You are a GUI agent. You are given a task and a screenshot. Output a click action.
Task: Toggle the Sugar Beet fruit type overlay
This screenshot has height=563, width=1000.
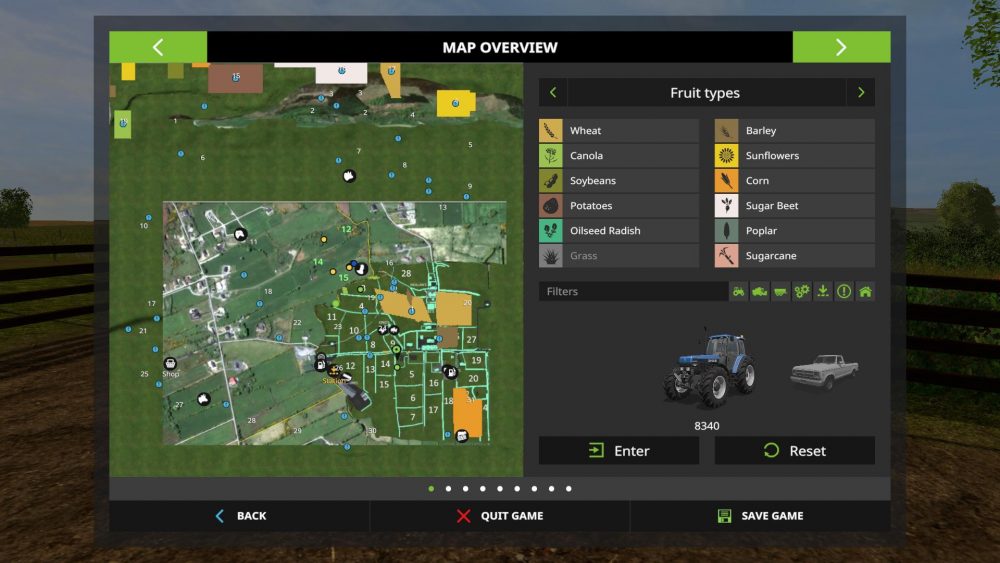[794, 205]
